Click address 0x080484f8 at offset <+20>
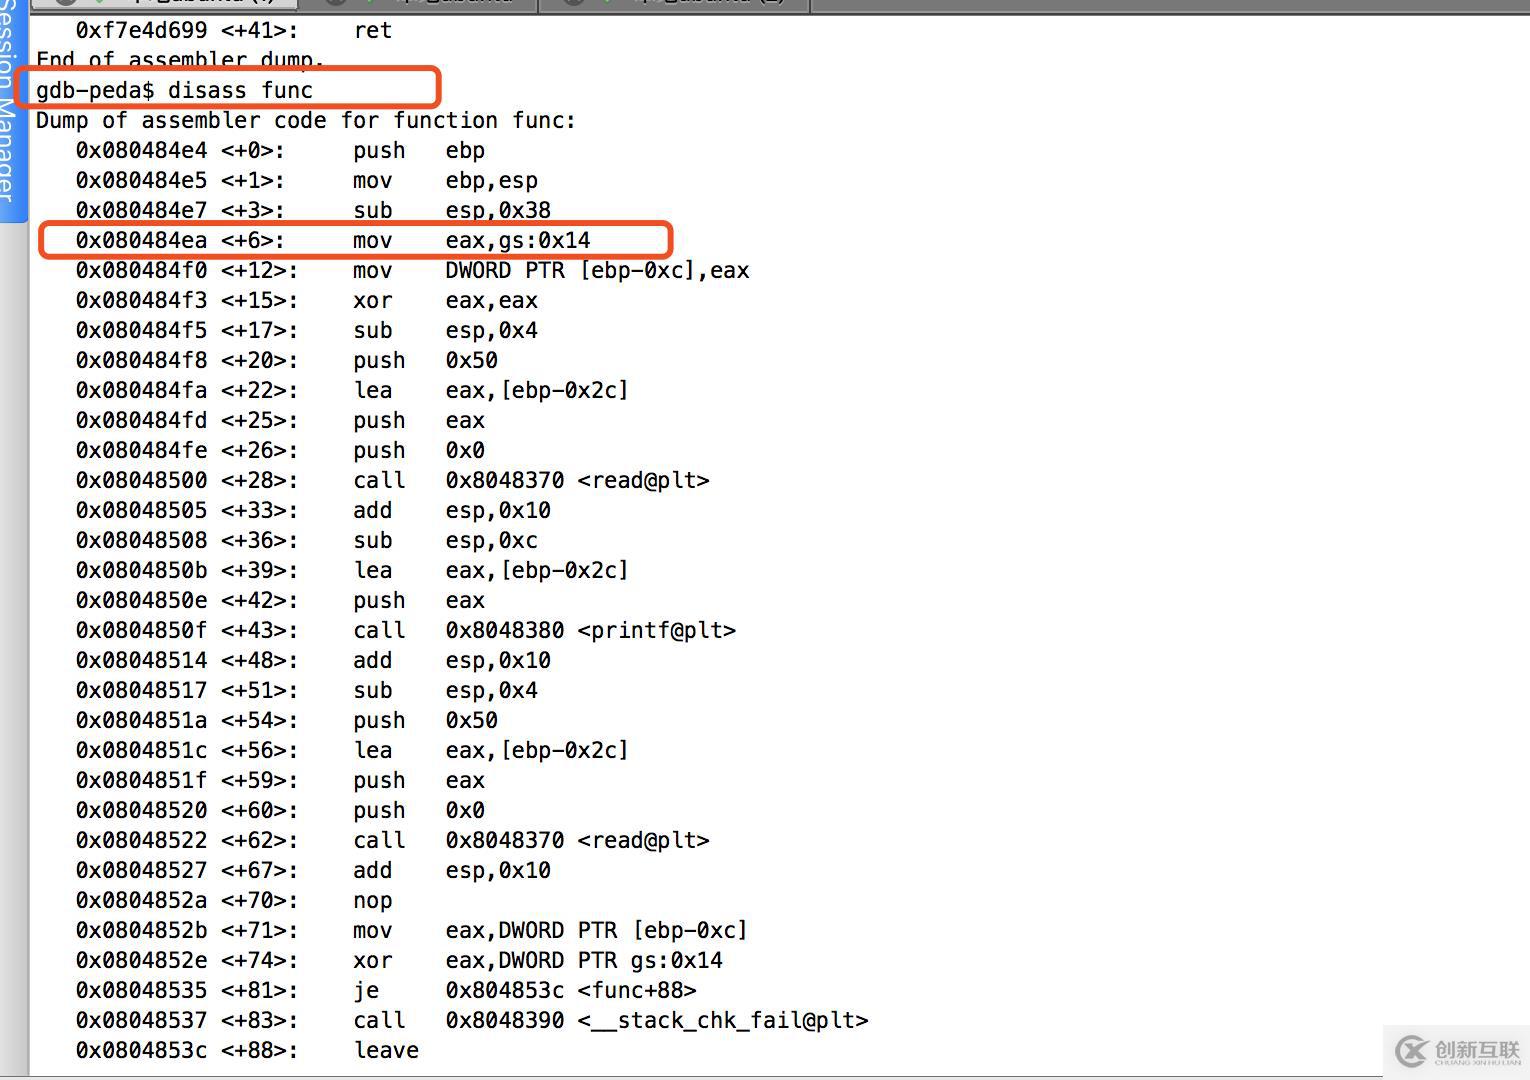The width and height of the screenshot is (1530, 1080). pyautogui.click(x=141, y=360)
